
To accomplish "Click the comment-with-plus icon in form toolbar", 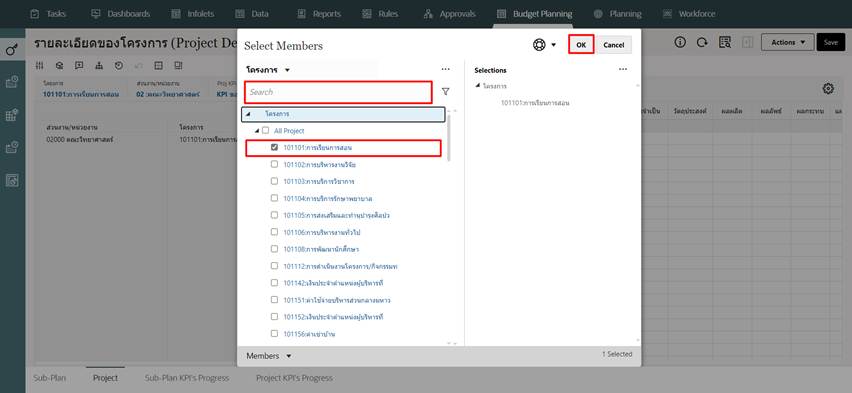I will coord(79,65).
